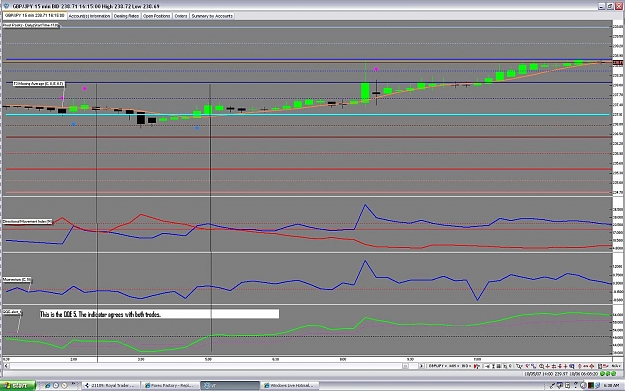Select the GBP/JPY 15 min chart tab

coord(35,16)
